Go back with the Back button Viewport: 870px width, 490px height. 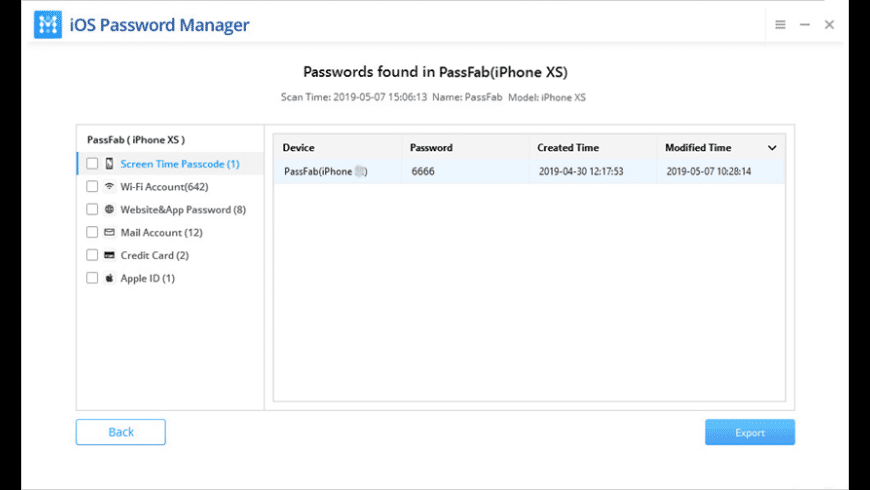pos(121,432)
